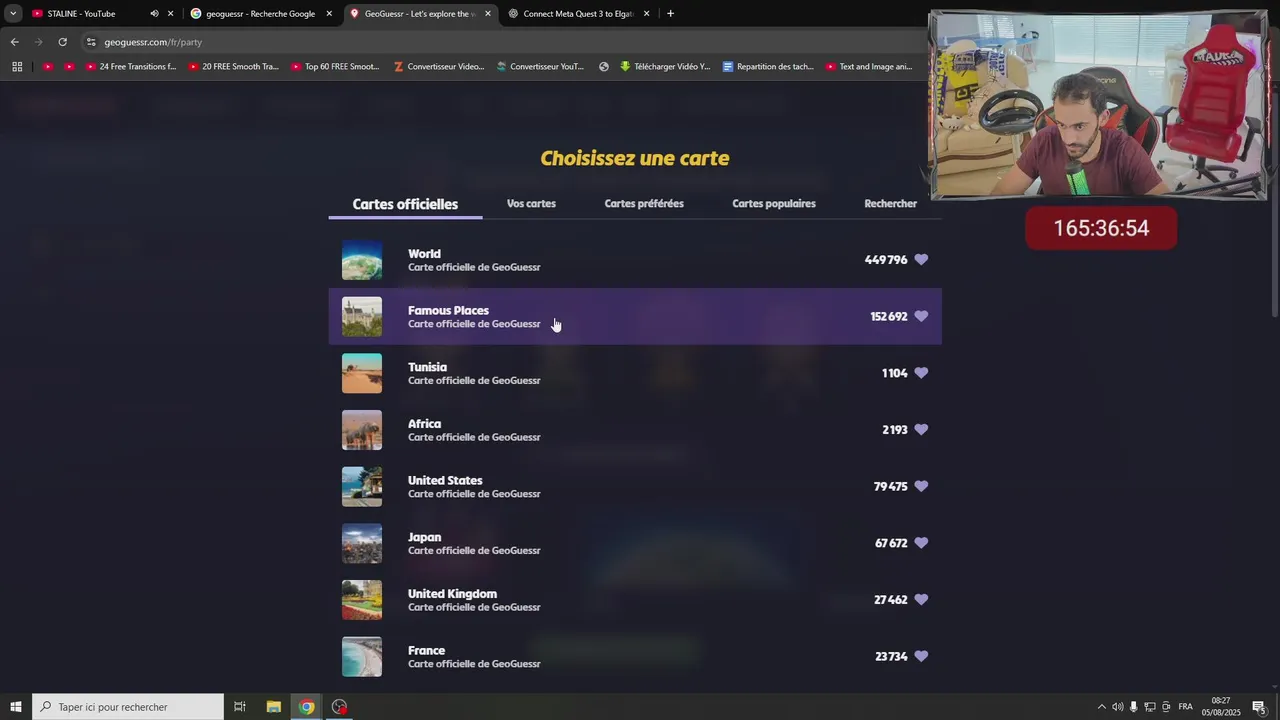Open the 24 Free Transitions bookmark
Viewport: 1280px width, 720px height.
(131, 67)
